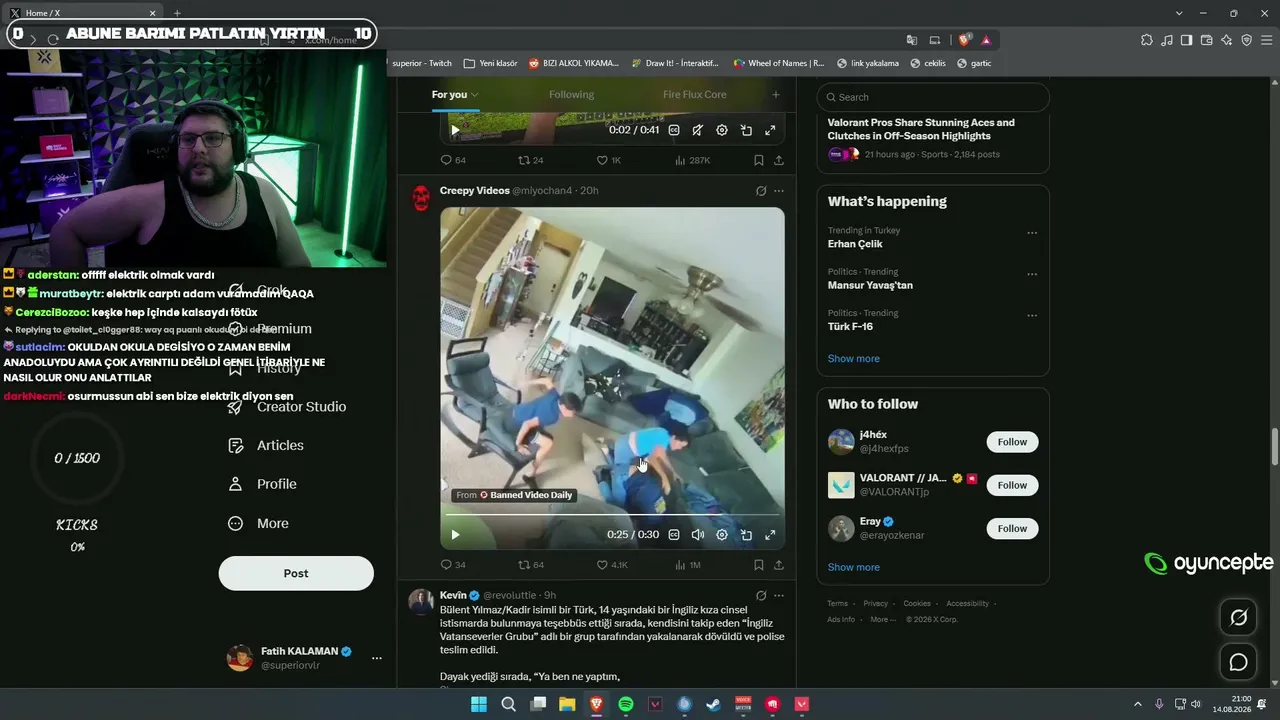View analytics showing 287K views

click(692, 160)
